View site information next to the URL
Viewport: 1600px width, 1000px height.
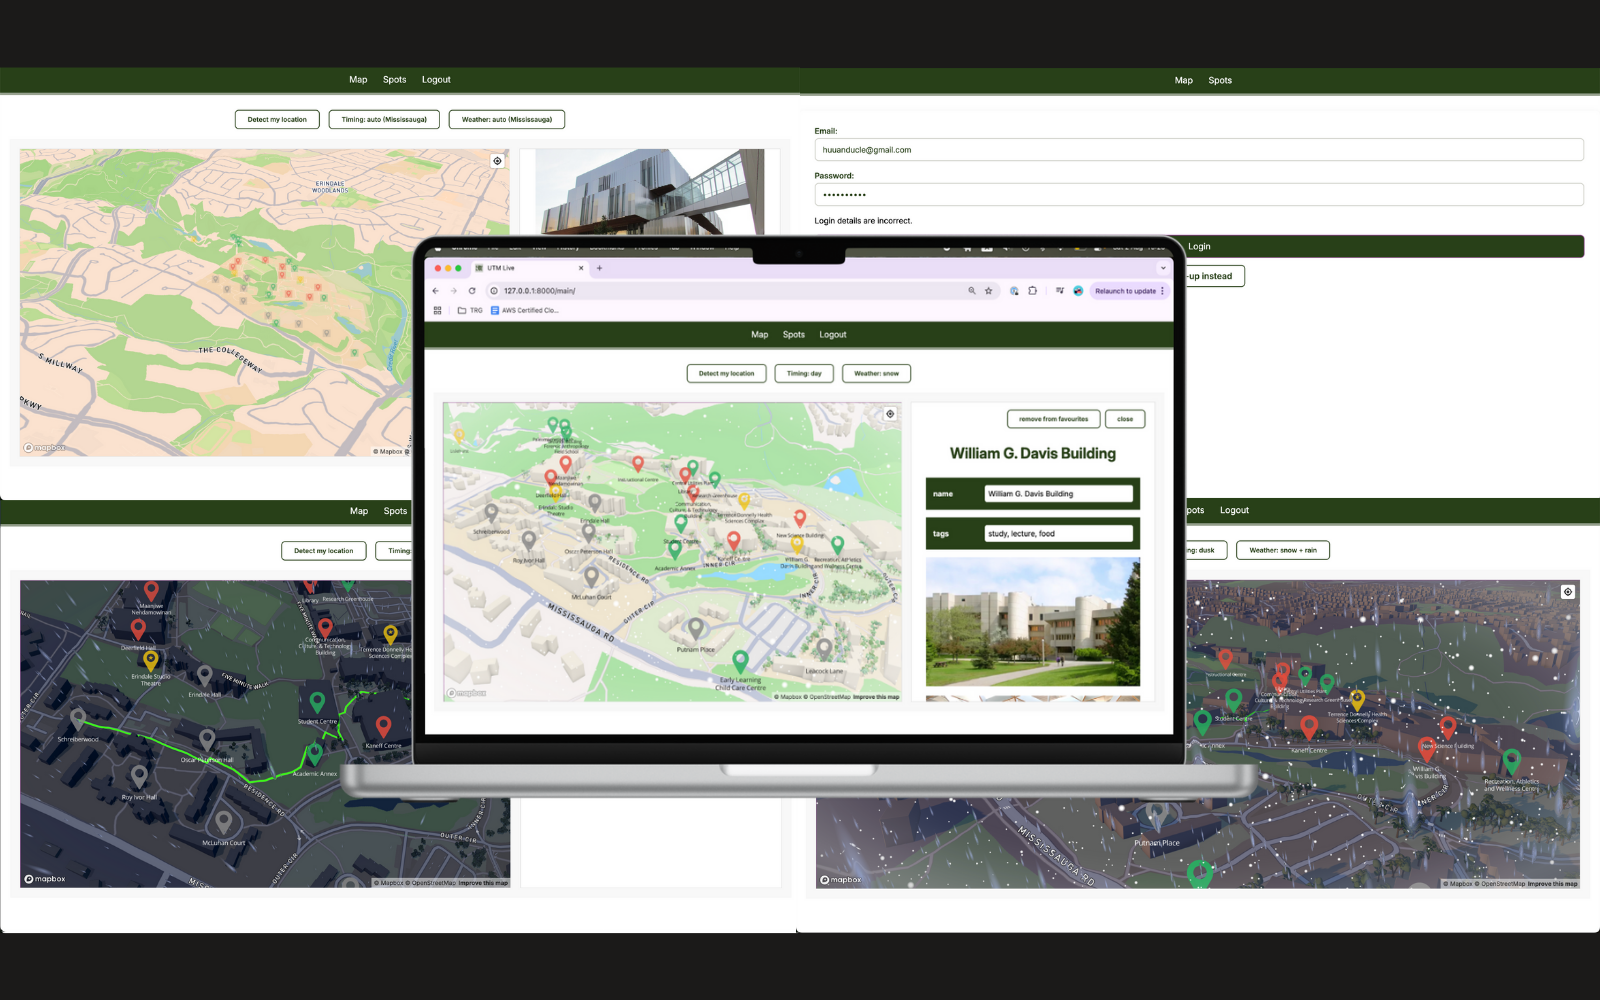(x=494, y=291)
